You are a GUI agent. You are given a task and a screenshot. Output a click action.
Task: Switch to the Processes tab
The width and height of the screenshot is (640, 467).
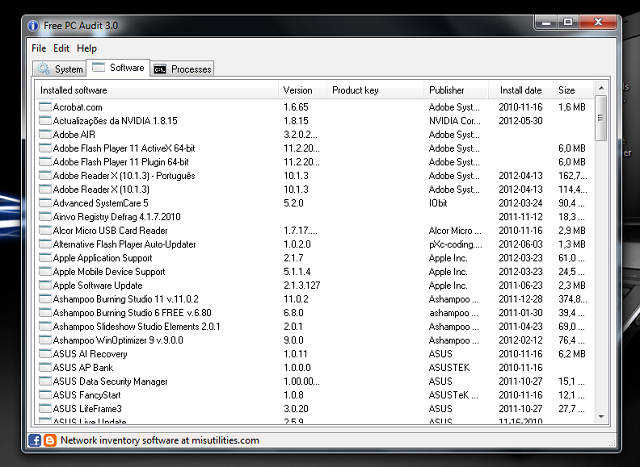pos(182,69)
